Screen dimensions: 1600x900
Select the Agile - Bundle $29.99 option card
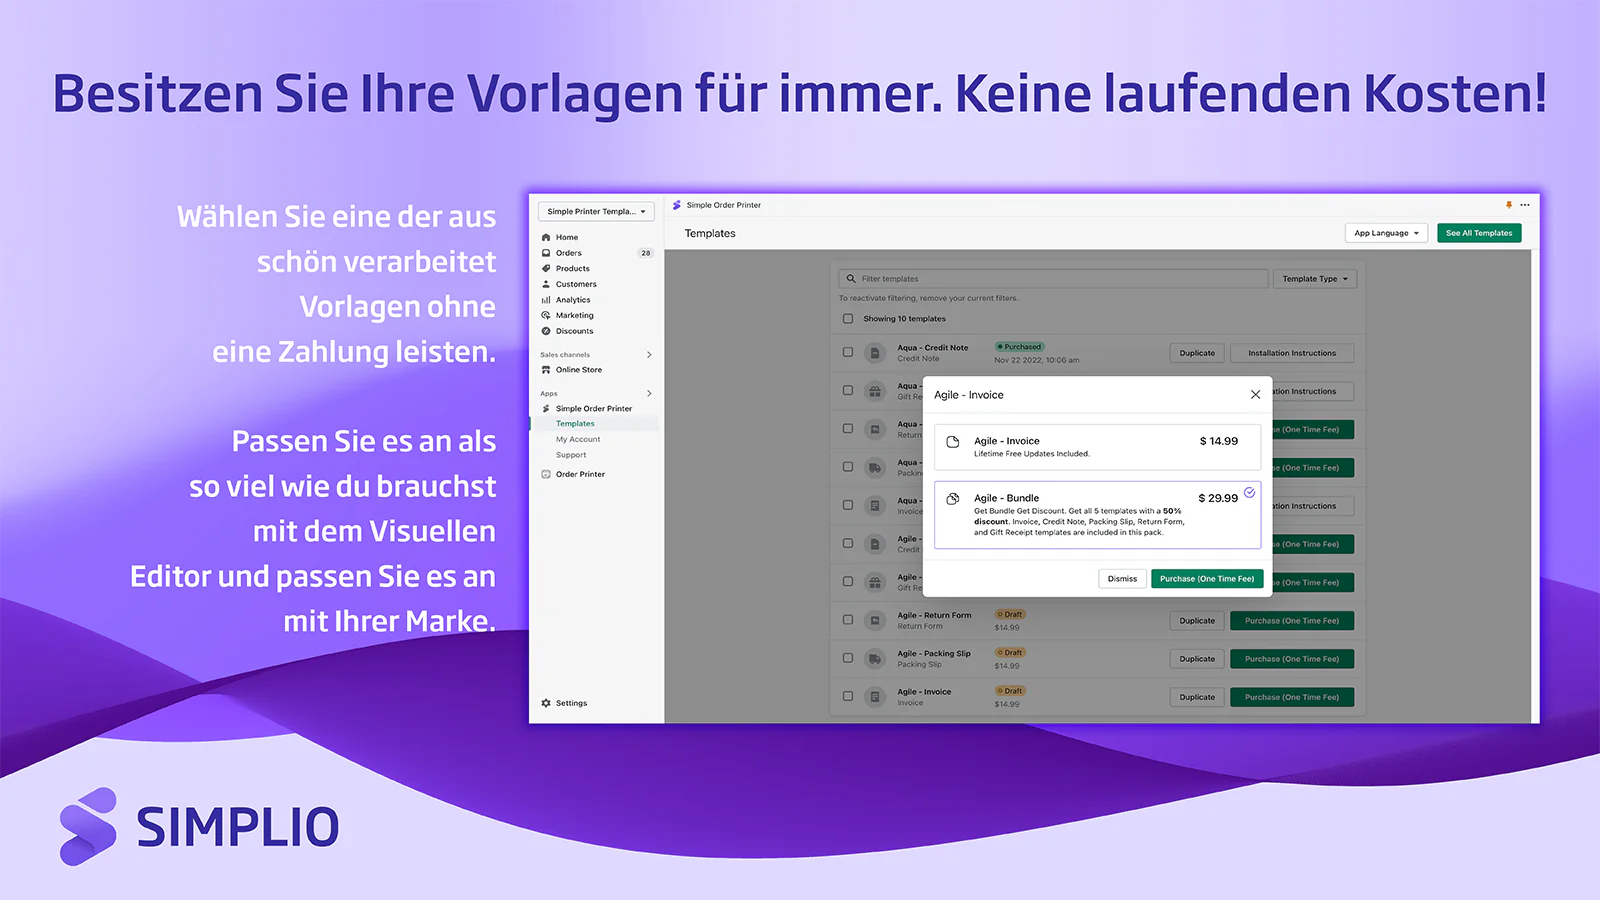point(1097,515)
